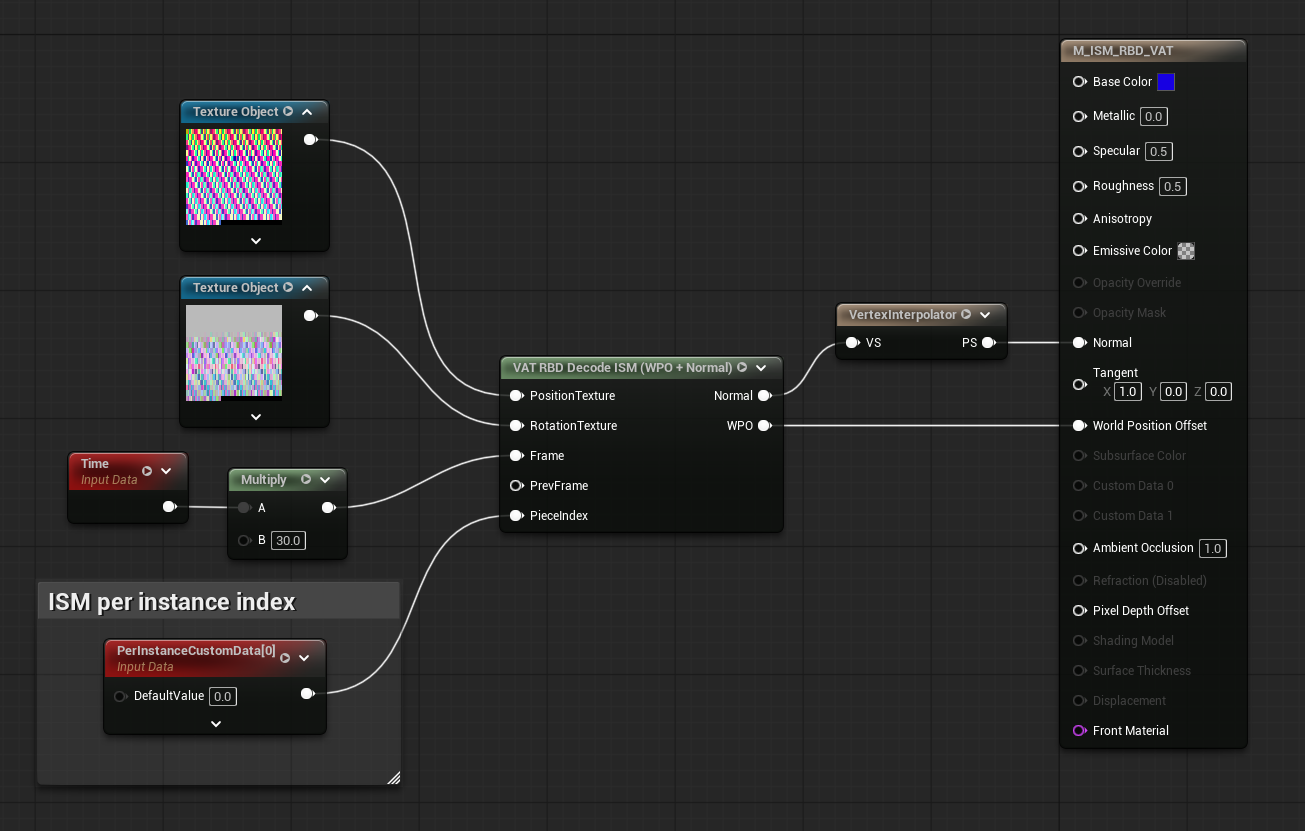1305x831 pixels.
Task: Expand the VertexInterpolator node chevron
Action: [985, 315]
